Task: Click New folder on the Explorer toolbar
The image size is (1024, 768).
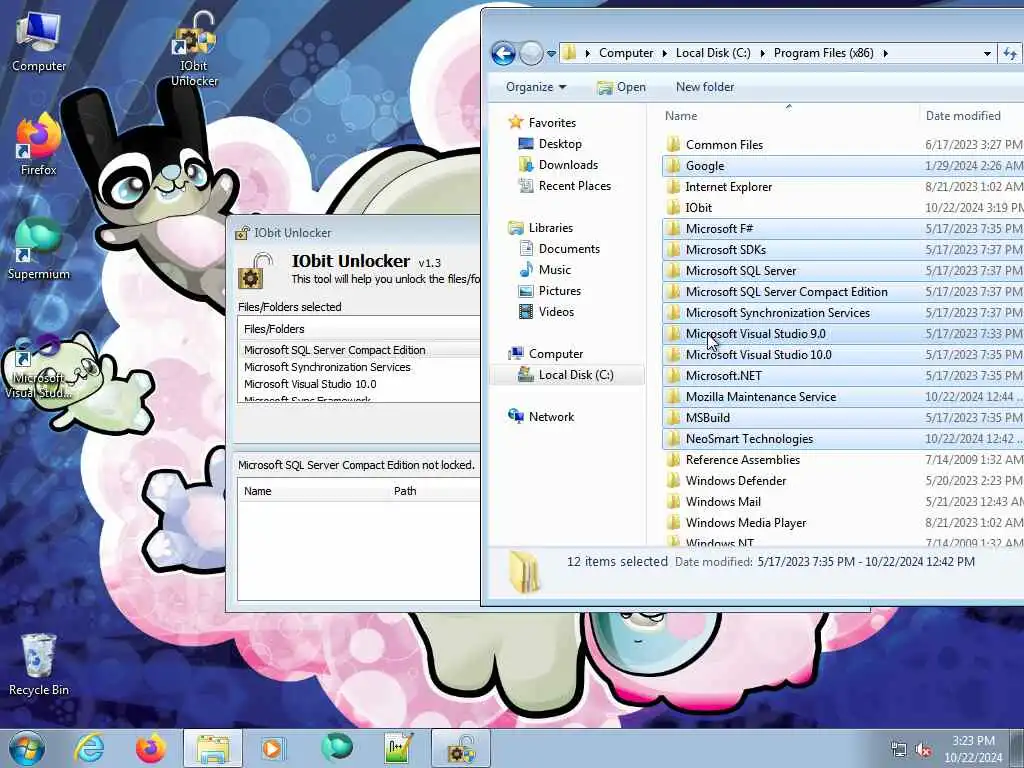Action: point(705,87)
